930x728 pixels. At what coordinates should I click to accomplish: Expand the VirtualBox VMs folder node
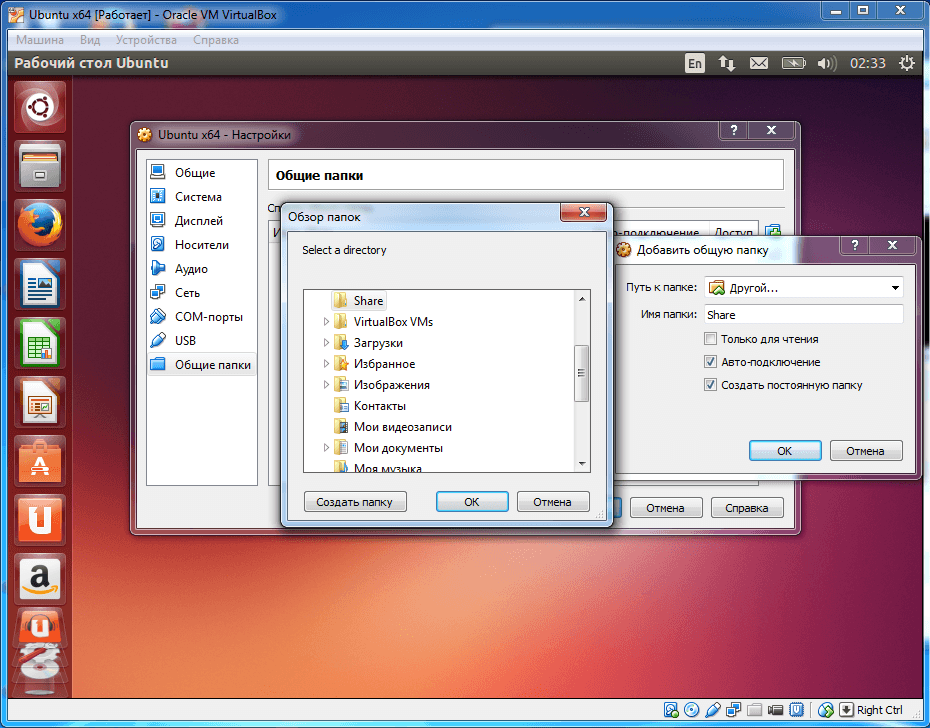point(326,322)
